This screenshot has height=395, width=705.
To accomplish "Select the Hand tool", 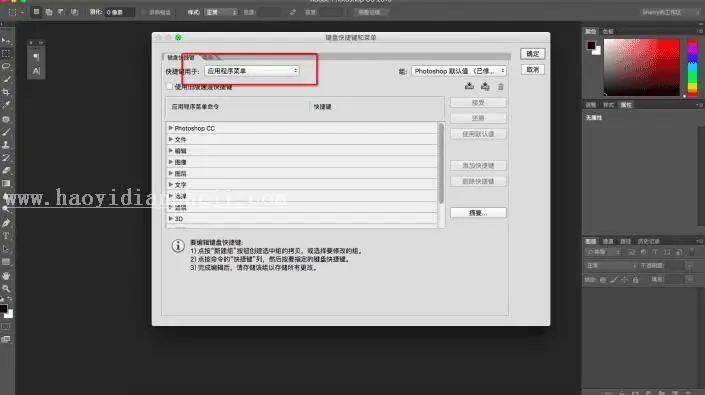I will (6, 275).
